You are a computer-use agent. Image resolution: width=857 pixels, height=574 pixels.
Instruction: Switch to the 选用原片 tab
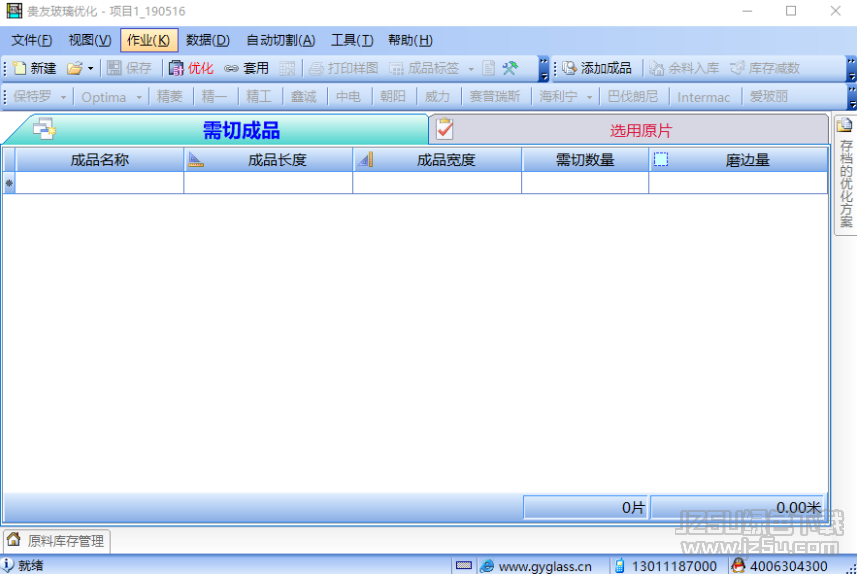coord(629,130)
